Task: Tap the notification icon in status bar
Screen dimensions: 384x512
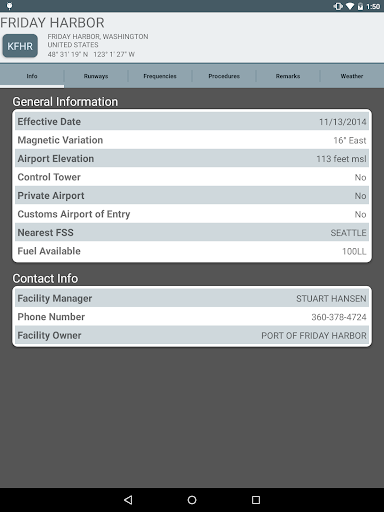Action: pyautogui.click(x=9, y=6)
